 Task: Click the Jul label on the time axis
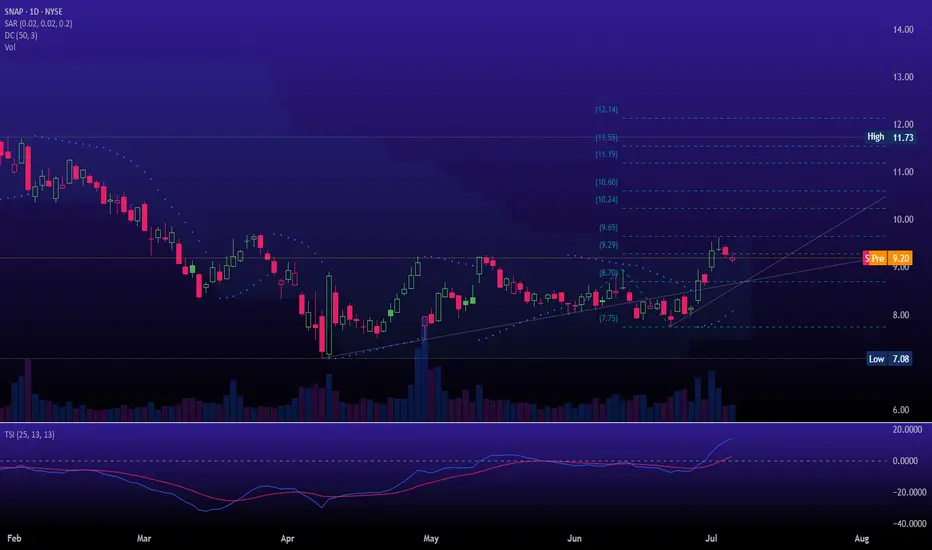click(x=711, y=538)
